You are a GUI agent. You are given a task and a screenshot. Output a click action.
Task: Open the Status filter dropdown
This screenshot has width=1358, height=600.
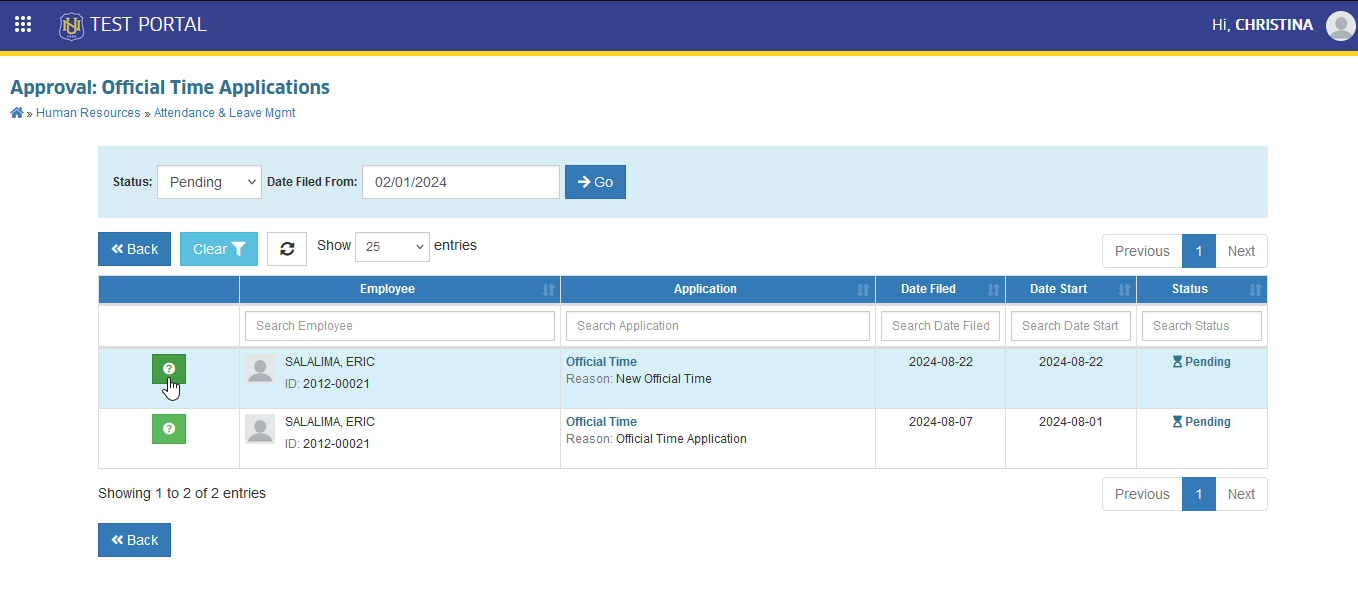(x=209, y=182)
